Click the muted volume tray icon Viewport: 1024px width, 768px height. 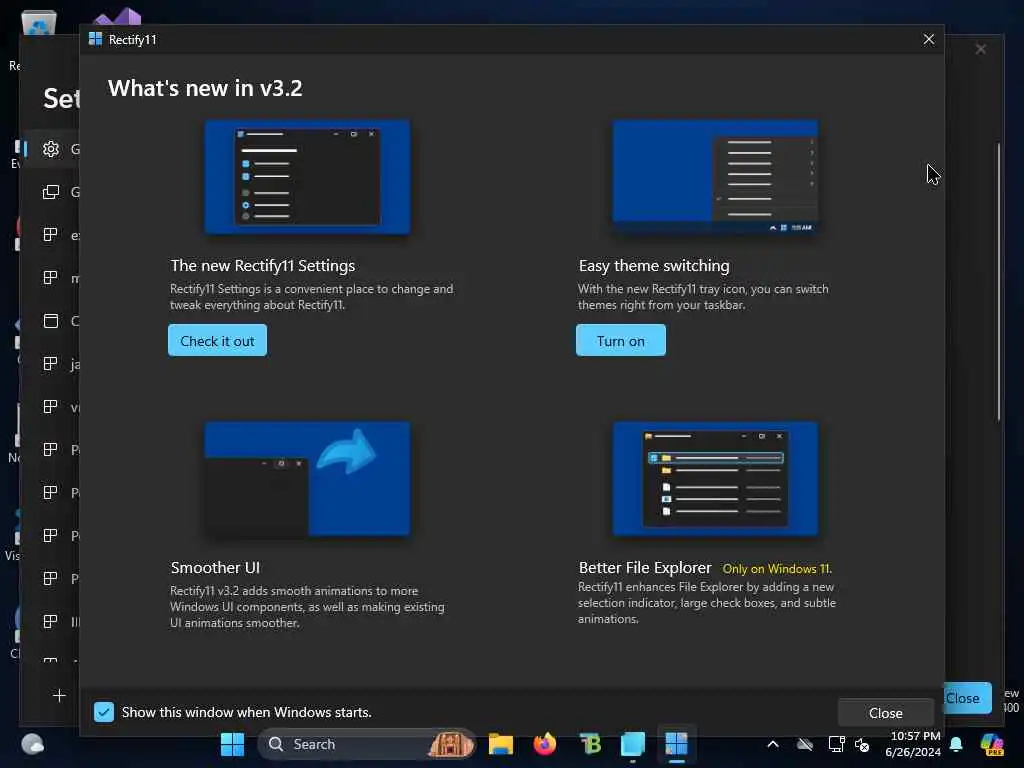[862, 744]
